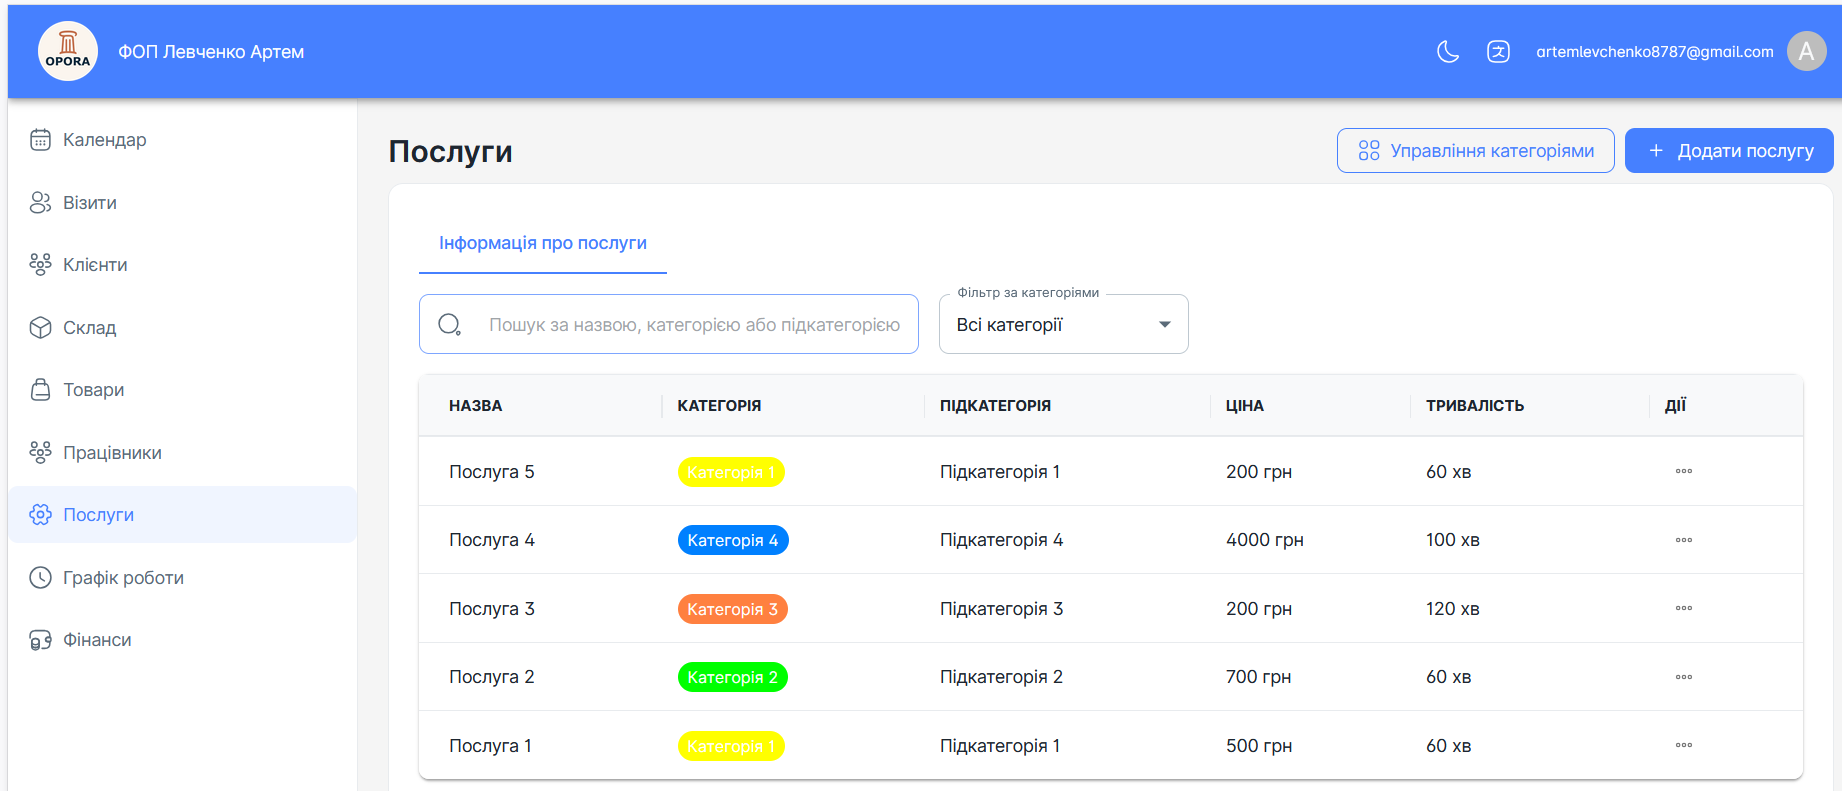Click the Фінанси sidebar icon
The height and width of the screenshot is (791, 1842).
click(40, 640)
